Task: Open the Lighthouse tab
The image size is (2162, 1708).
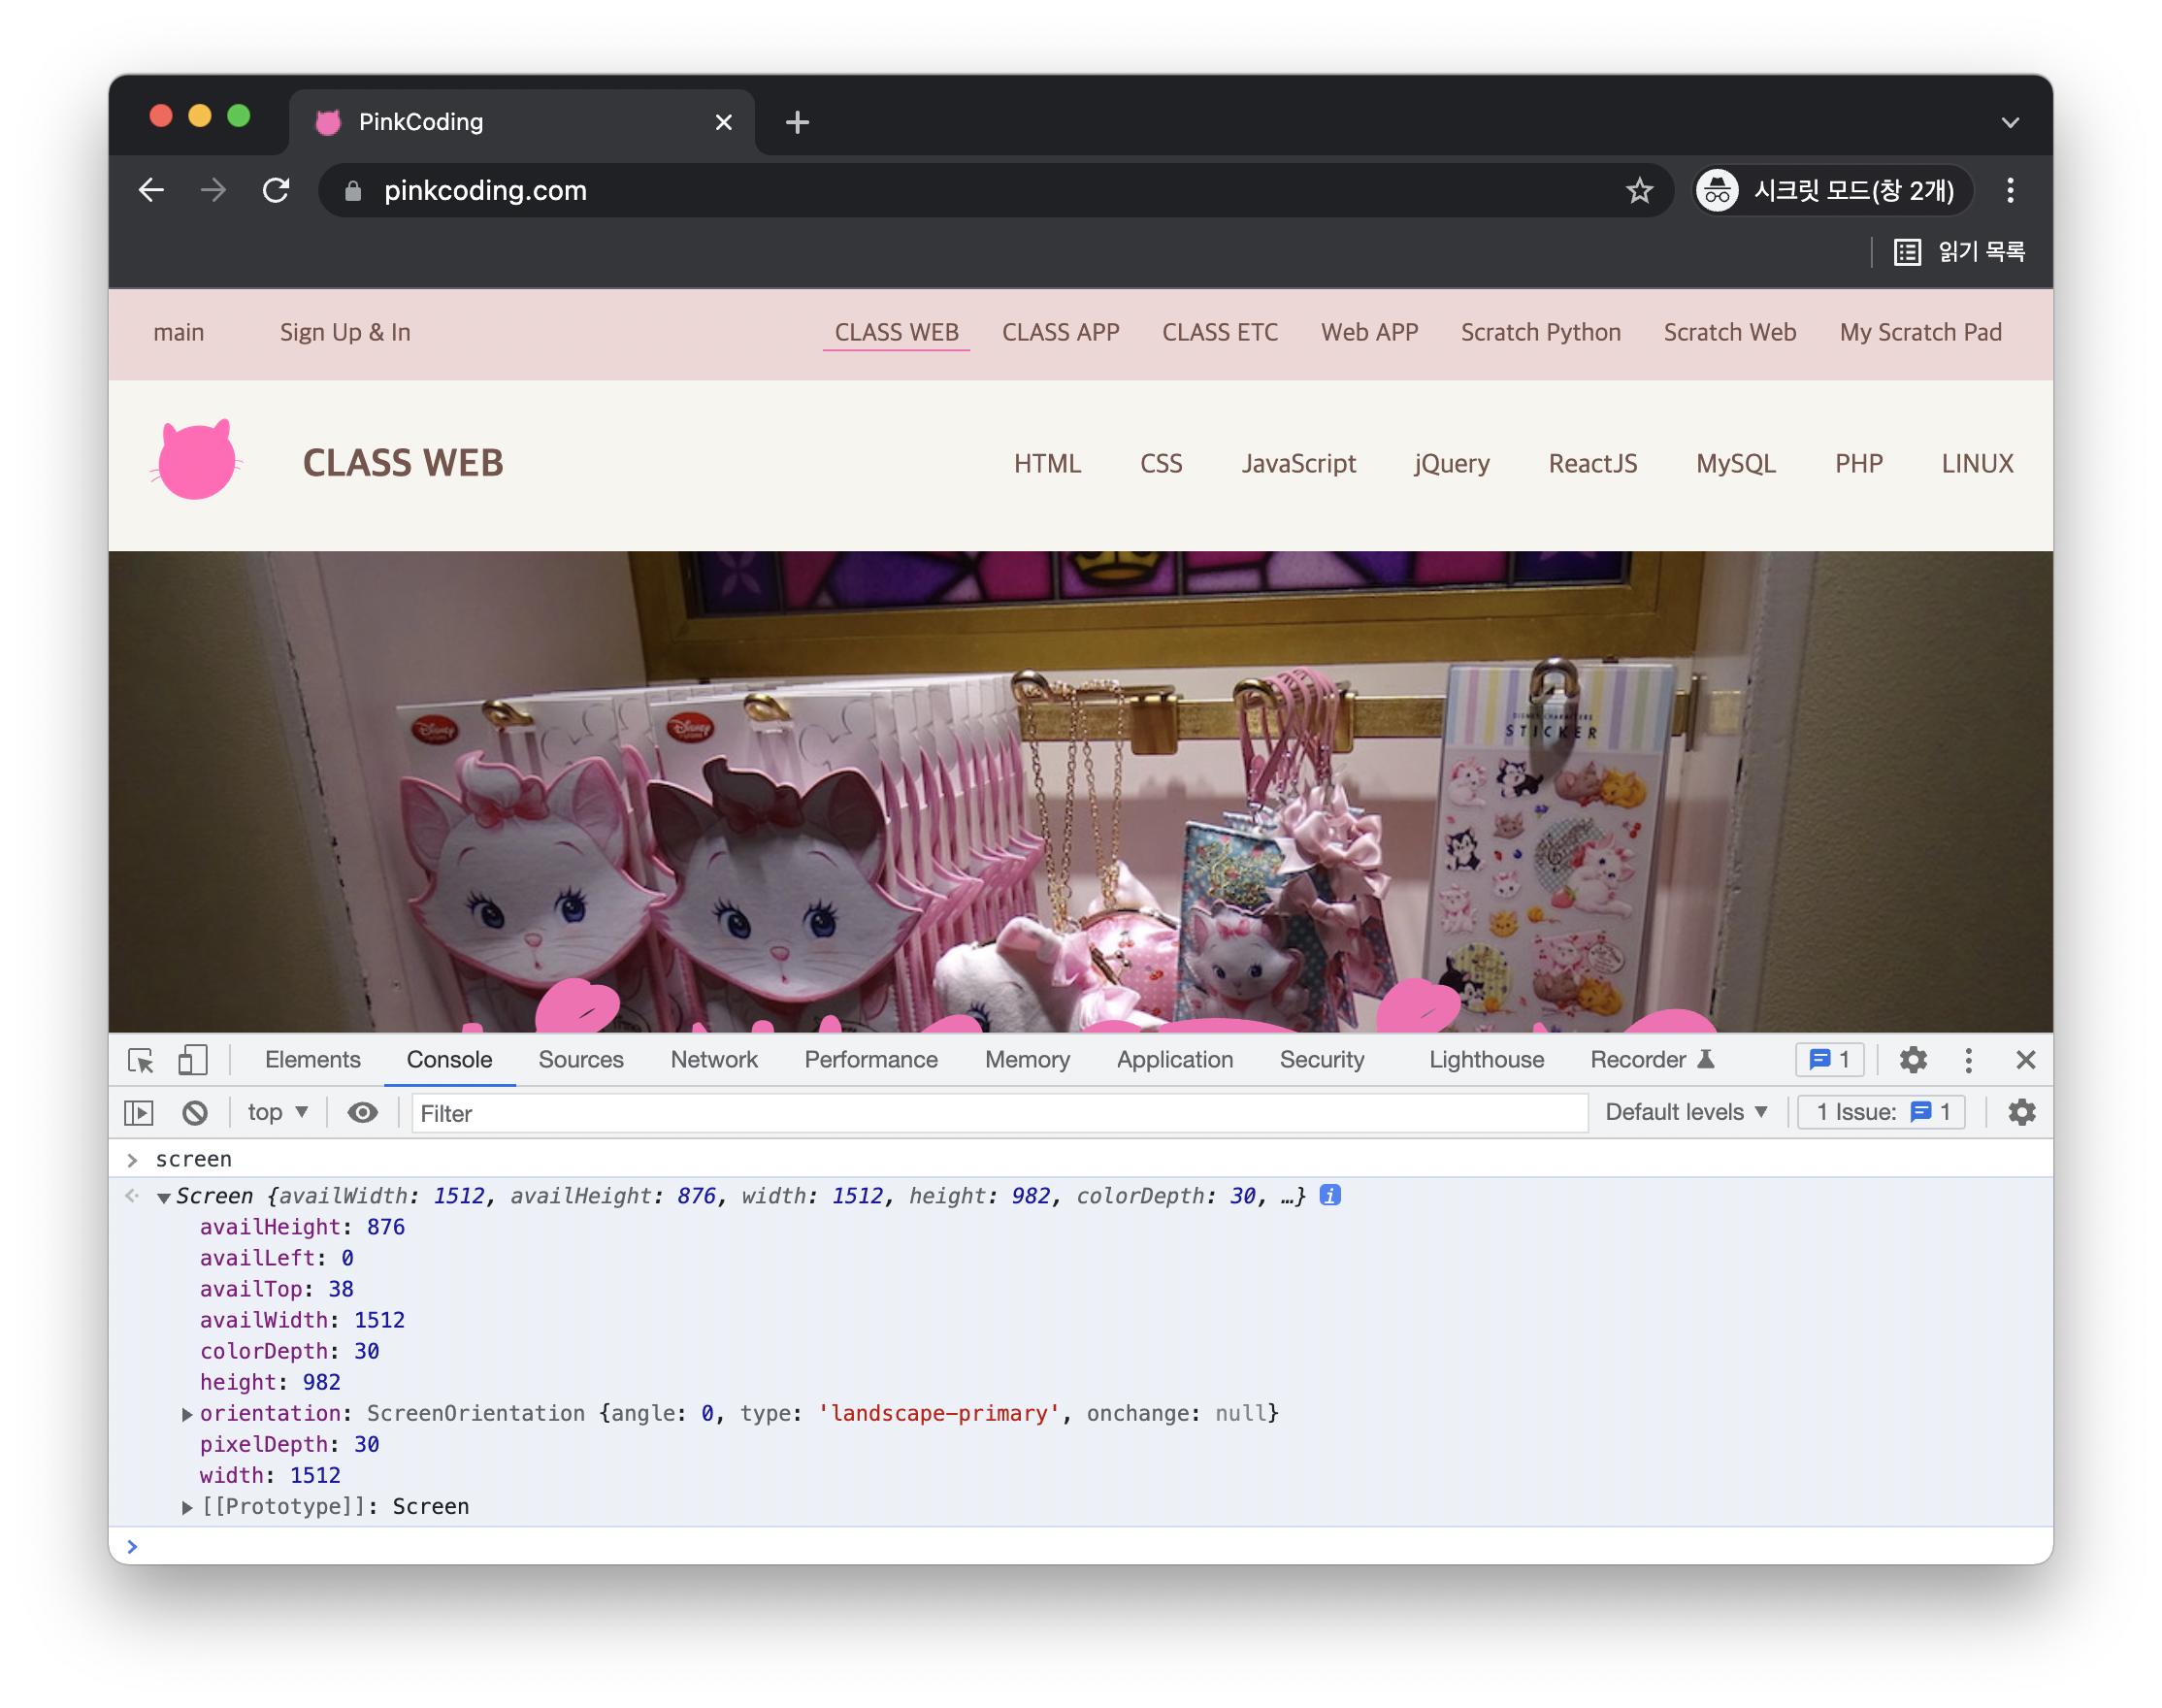Action: tap(1485, 1060)
